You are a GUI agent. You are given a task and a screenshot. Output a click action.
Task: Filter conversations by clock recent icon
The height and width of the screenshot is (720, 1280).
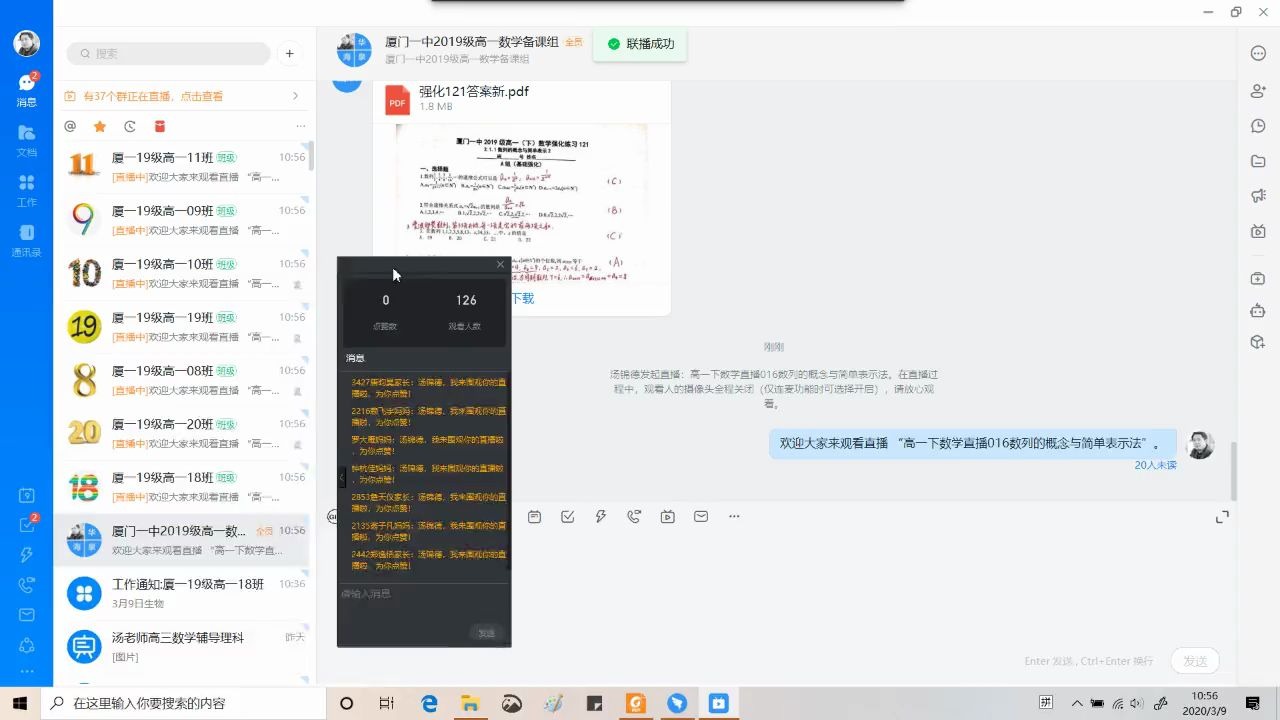[129, 126]
